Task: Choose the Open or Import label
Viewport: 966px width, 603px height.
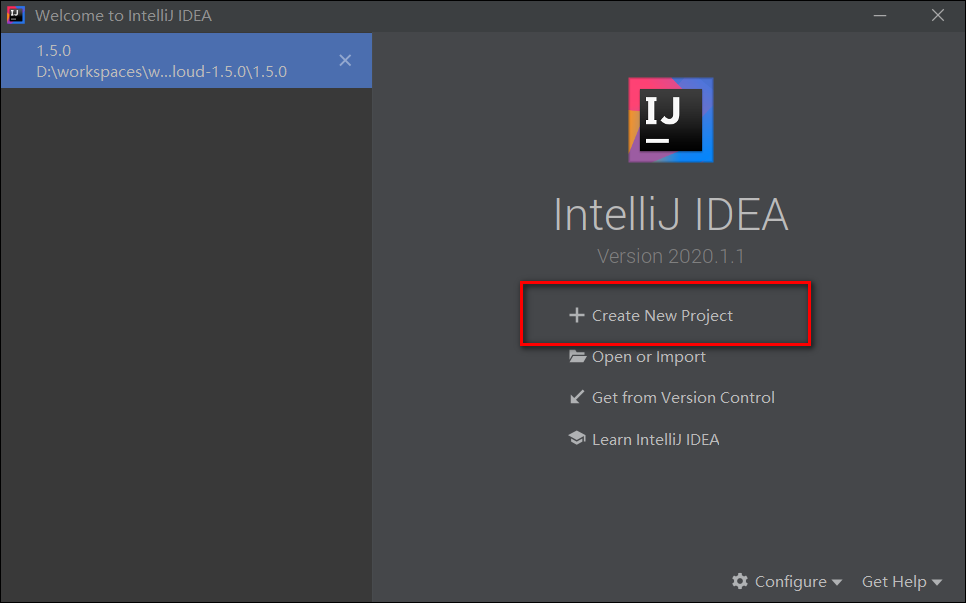Action: click(x=648, y=357)
